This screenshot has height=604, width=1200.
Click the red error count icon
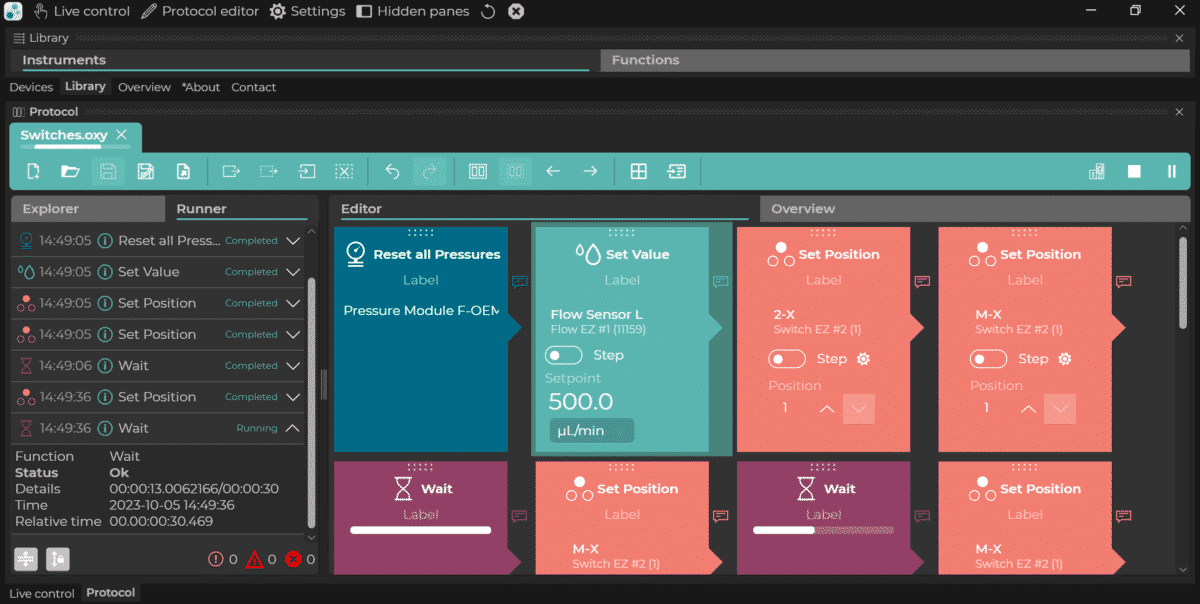(293, 559)
